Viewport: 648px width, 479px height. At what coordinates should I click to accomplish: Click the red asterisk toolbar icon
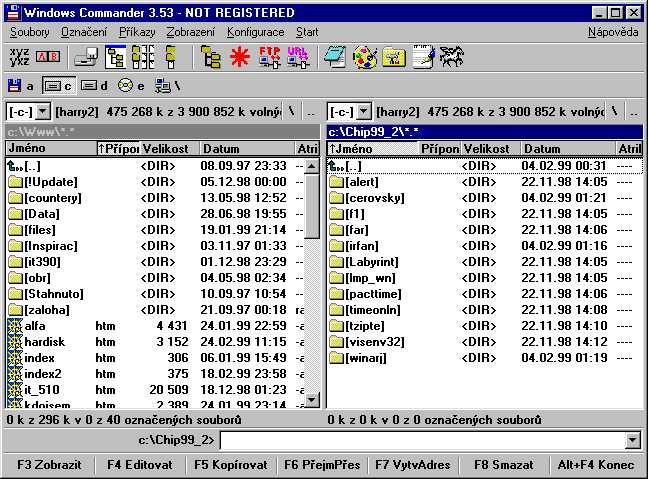pyautogui.click(x=240, y=57)
